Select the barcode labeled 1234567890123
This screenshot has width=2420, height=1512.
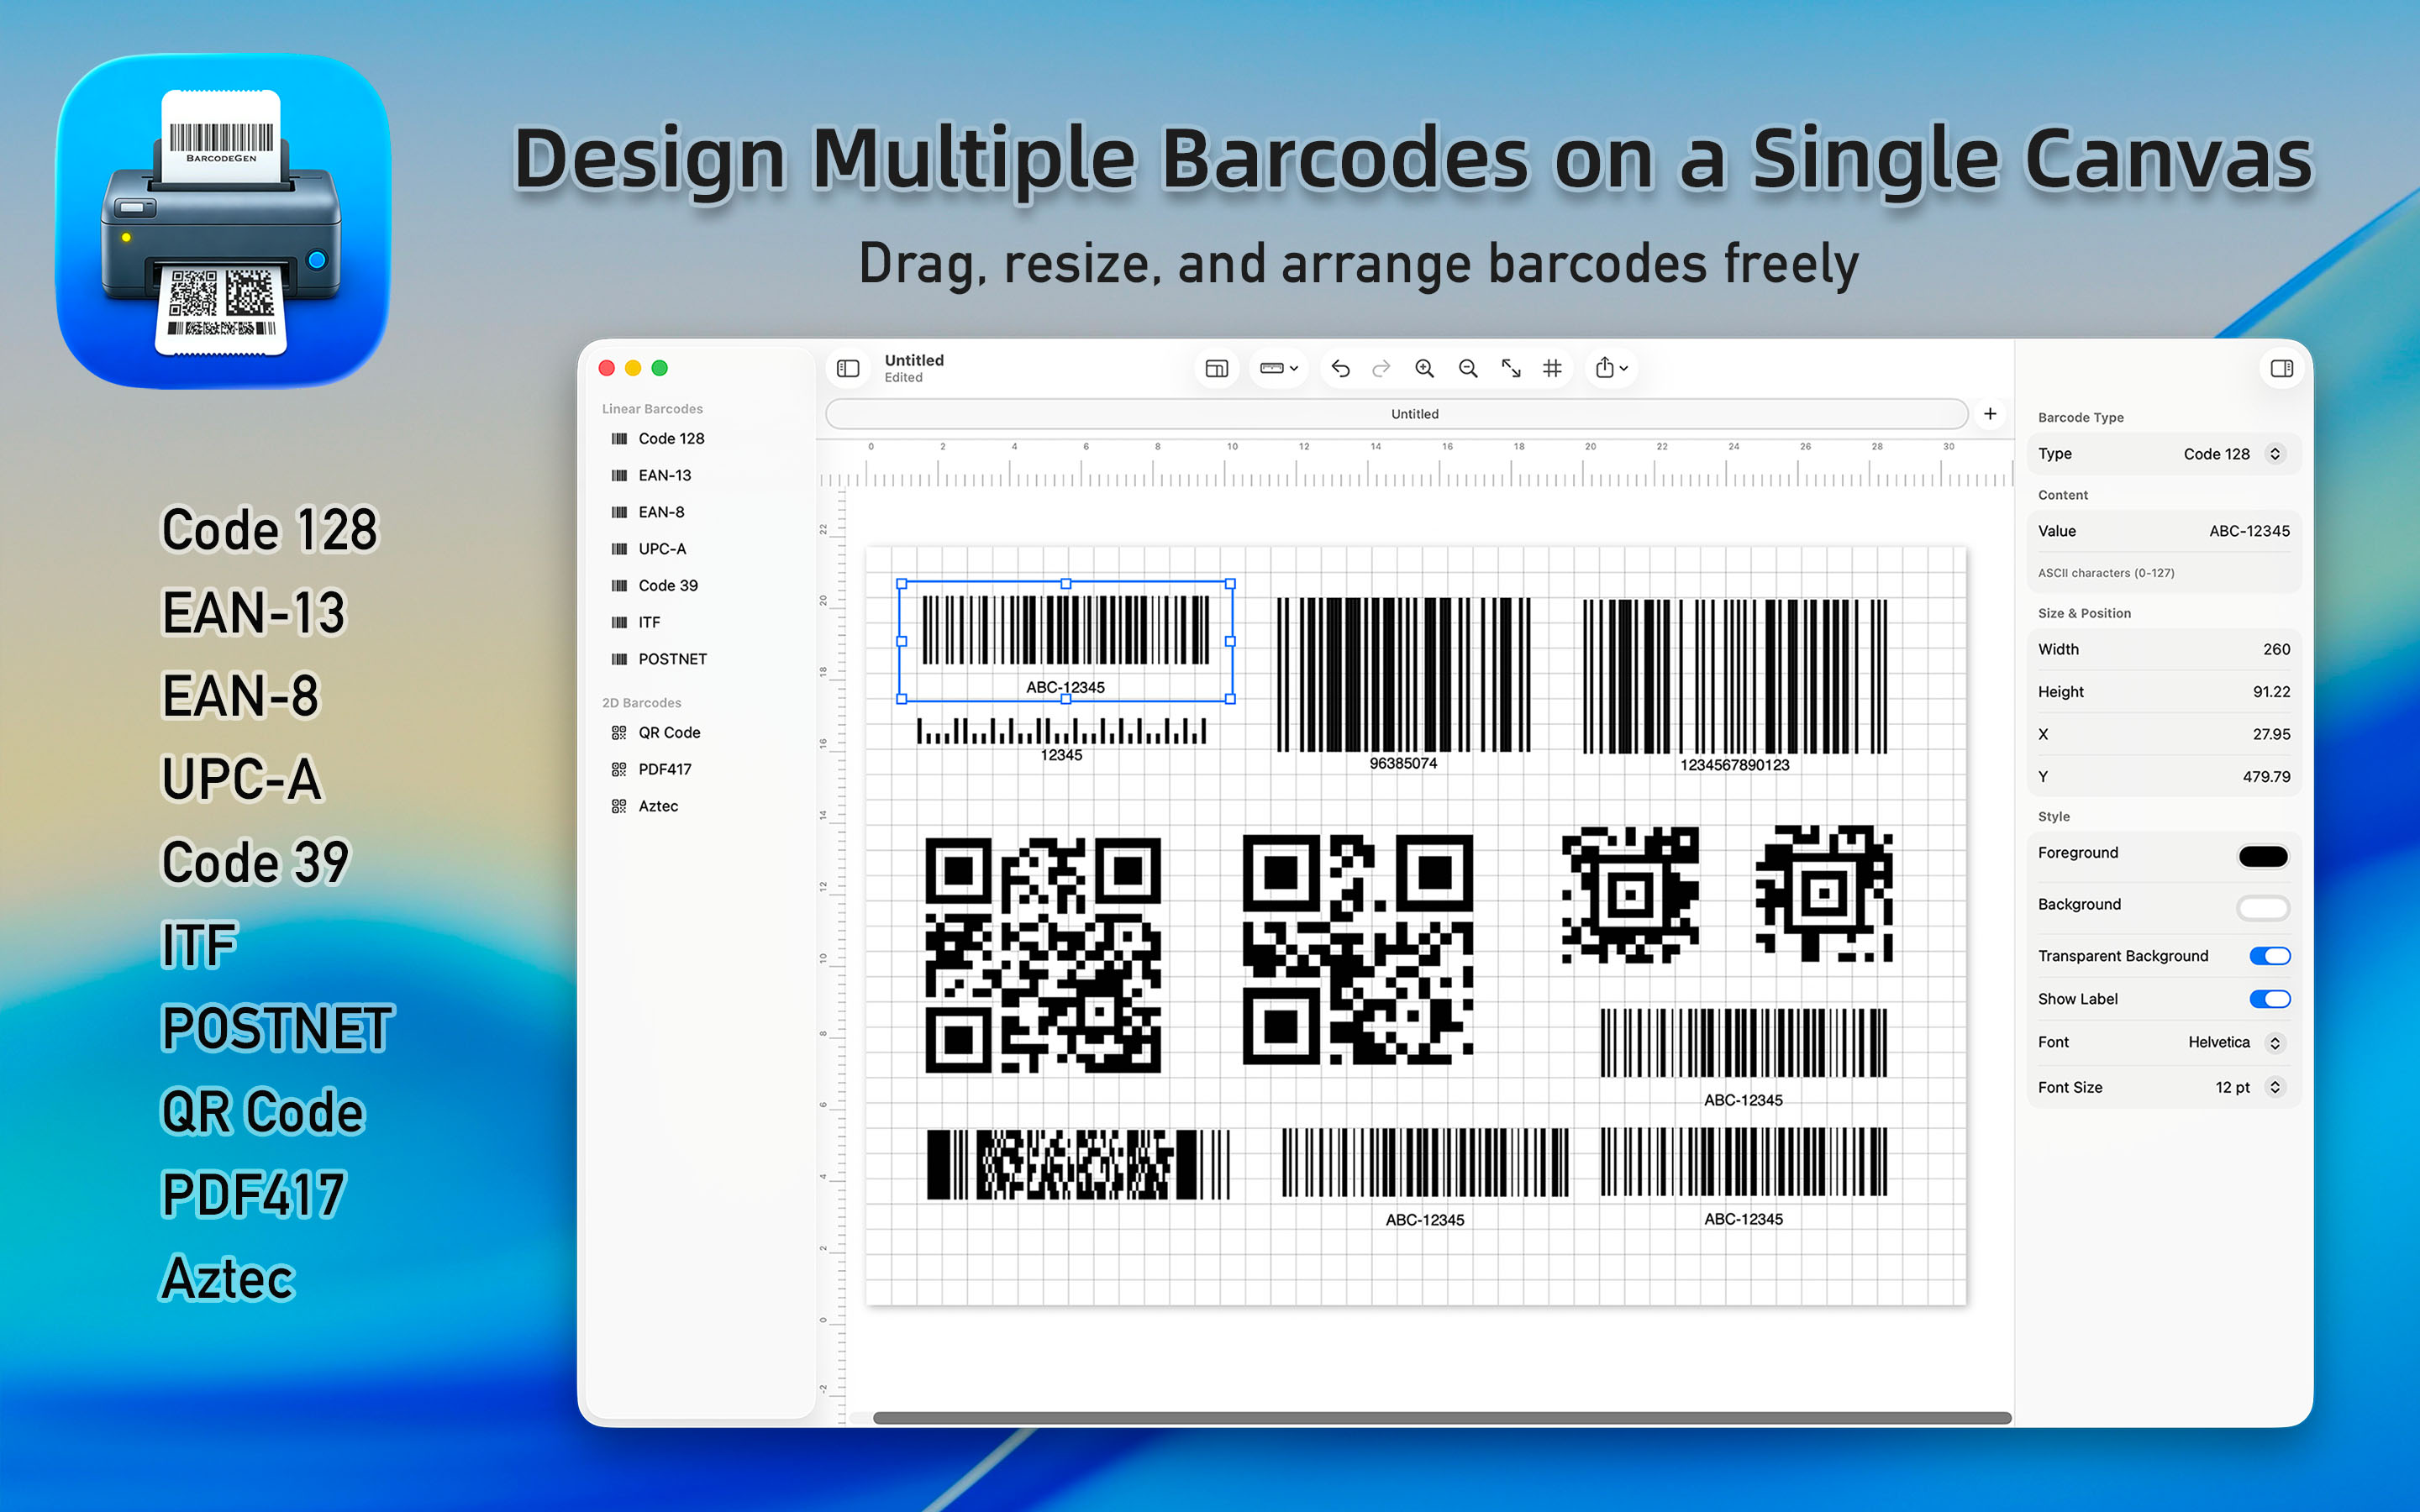click(x=1734, y=687)
